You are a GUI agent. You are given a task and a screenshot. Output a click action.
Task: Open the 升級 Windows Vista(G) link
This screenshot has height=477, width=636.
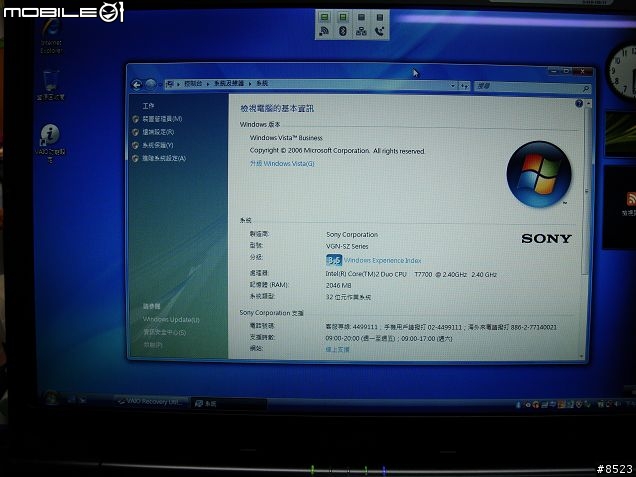(x=282, y=163)
